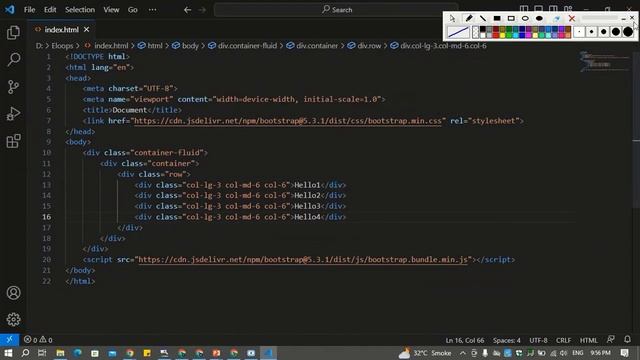Click the notifications bell in status bar
Viewport: 640px width, 360px height.
[x=627, y=340]
